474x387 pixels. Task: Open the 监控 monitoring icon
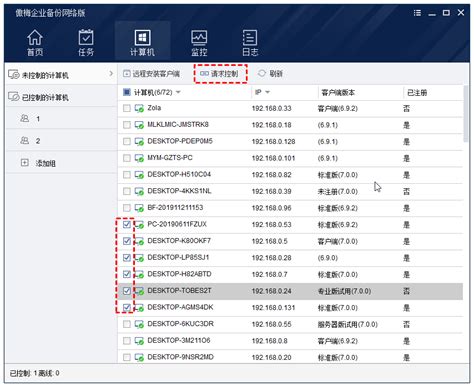(x=199, y=38)
